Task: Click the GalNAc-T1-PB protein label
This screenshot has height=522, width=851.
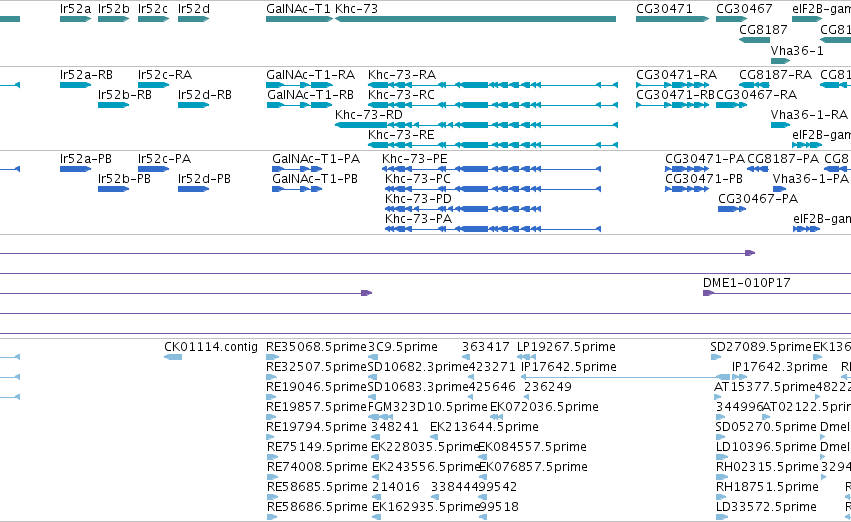Action: click(x=315, y=179)
